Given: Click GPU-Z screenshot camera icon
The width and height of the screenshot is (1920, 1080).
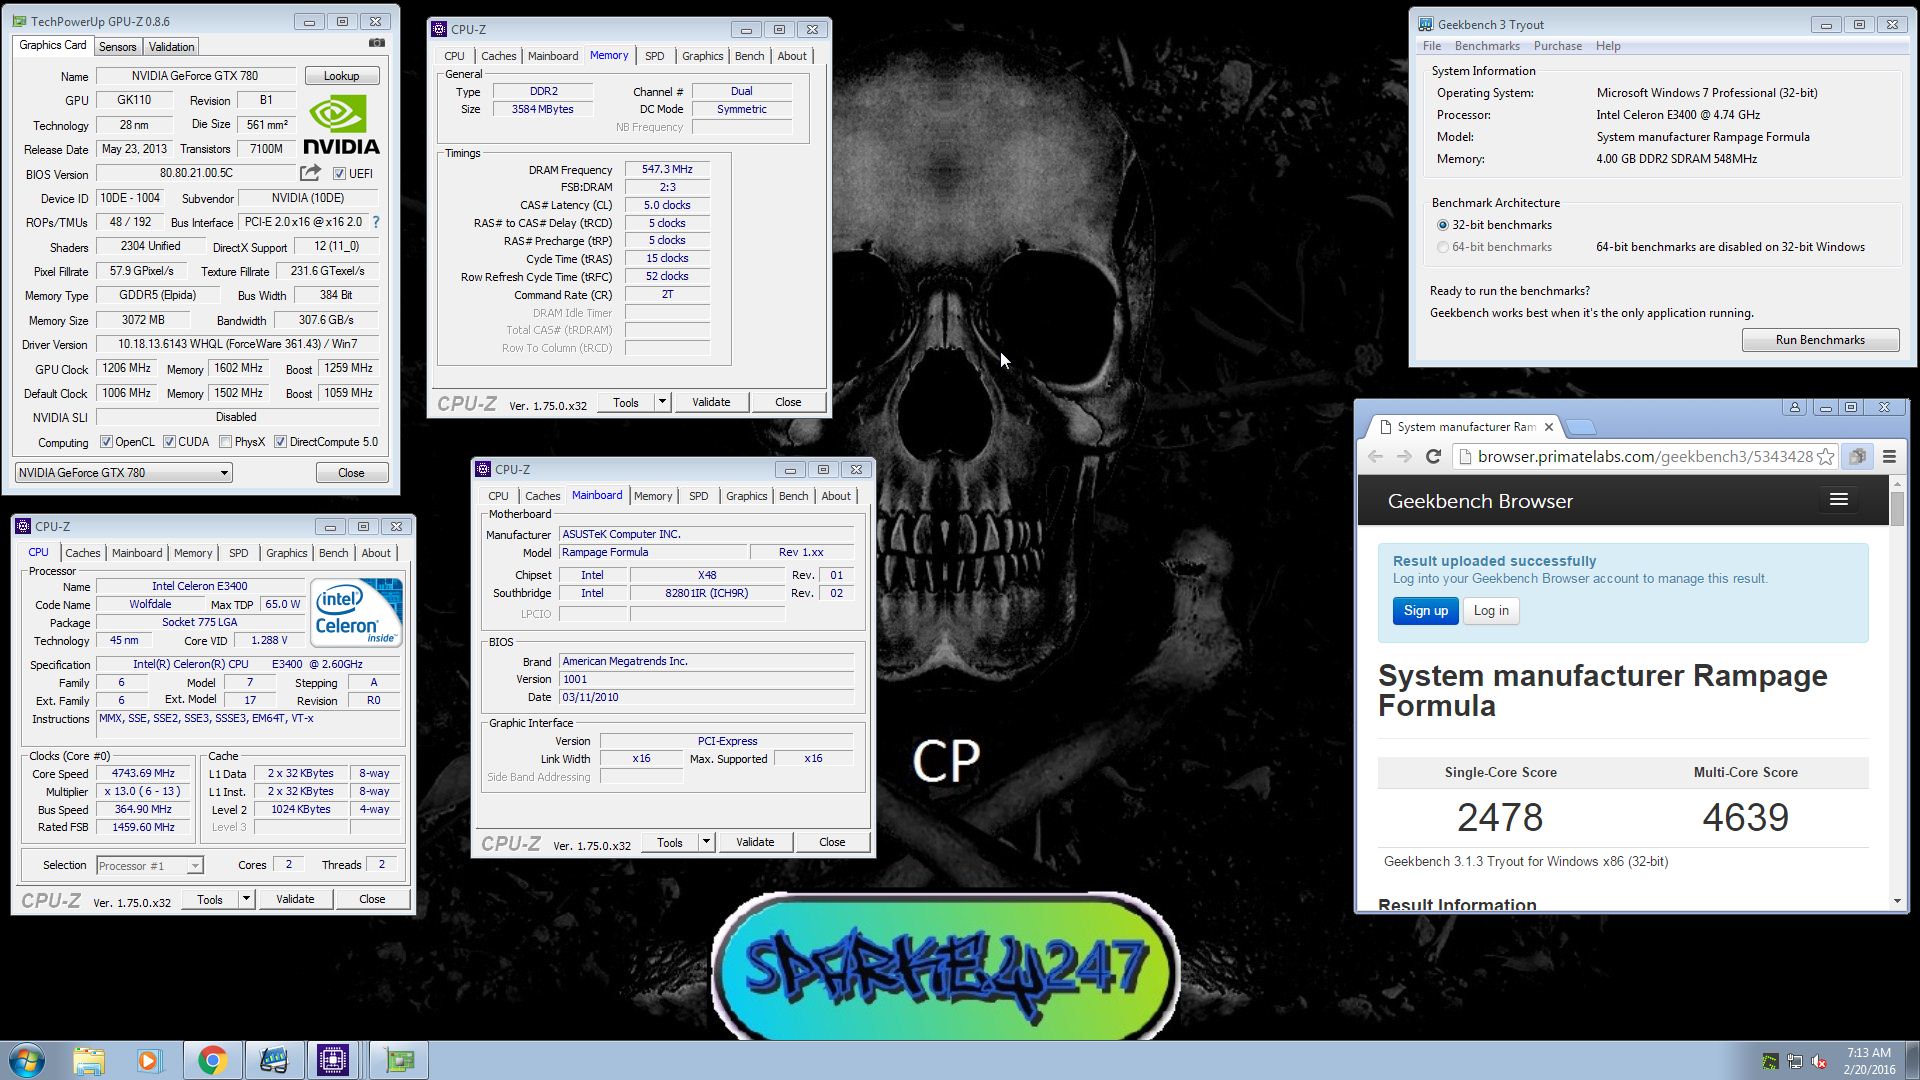Looking at the screenshot, I should 376,43.
